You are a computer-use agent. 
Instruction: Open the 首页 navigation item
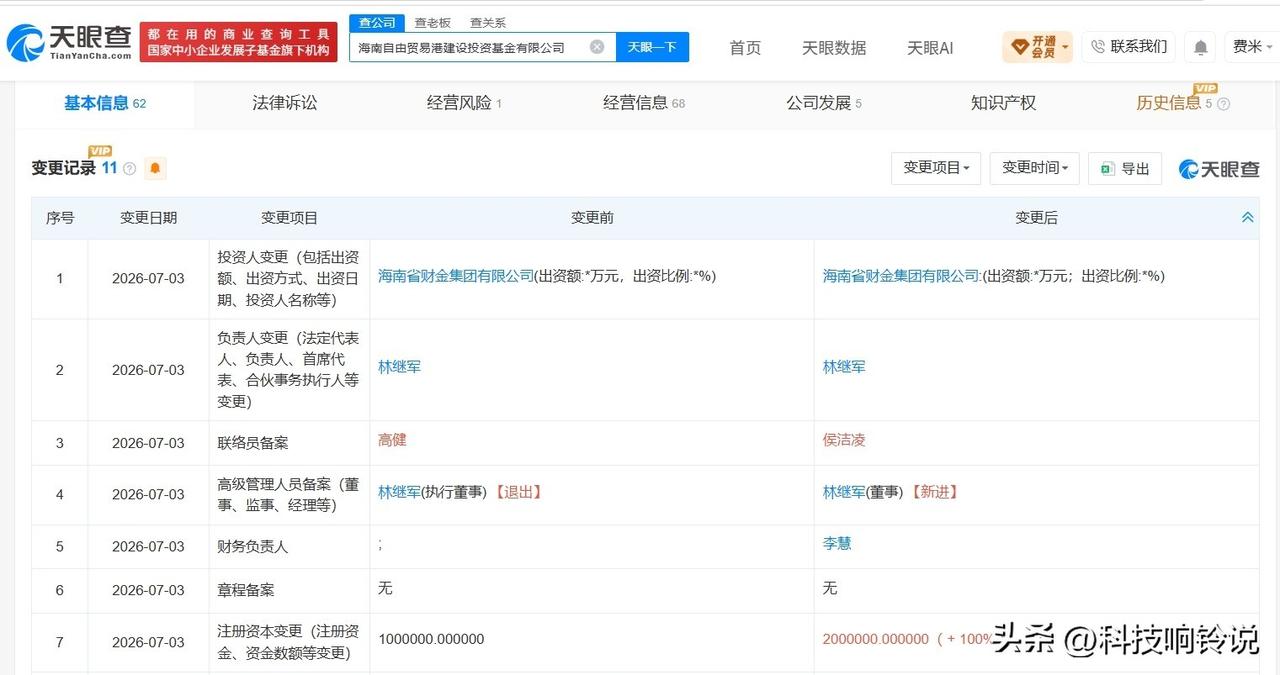(745, 48)
